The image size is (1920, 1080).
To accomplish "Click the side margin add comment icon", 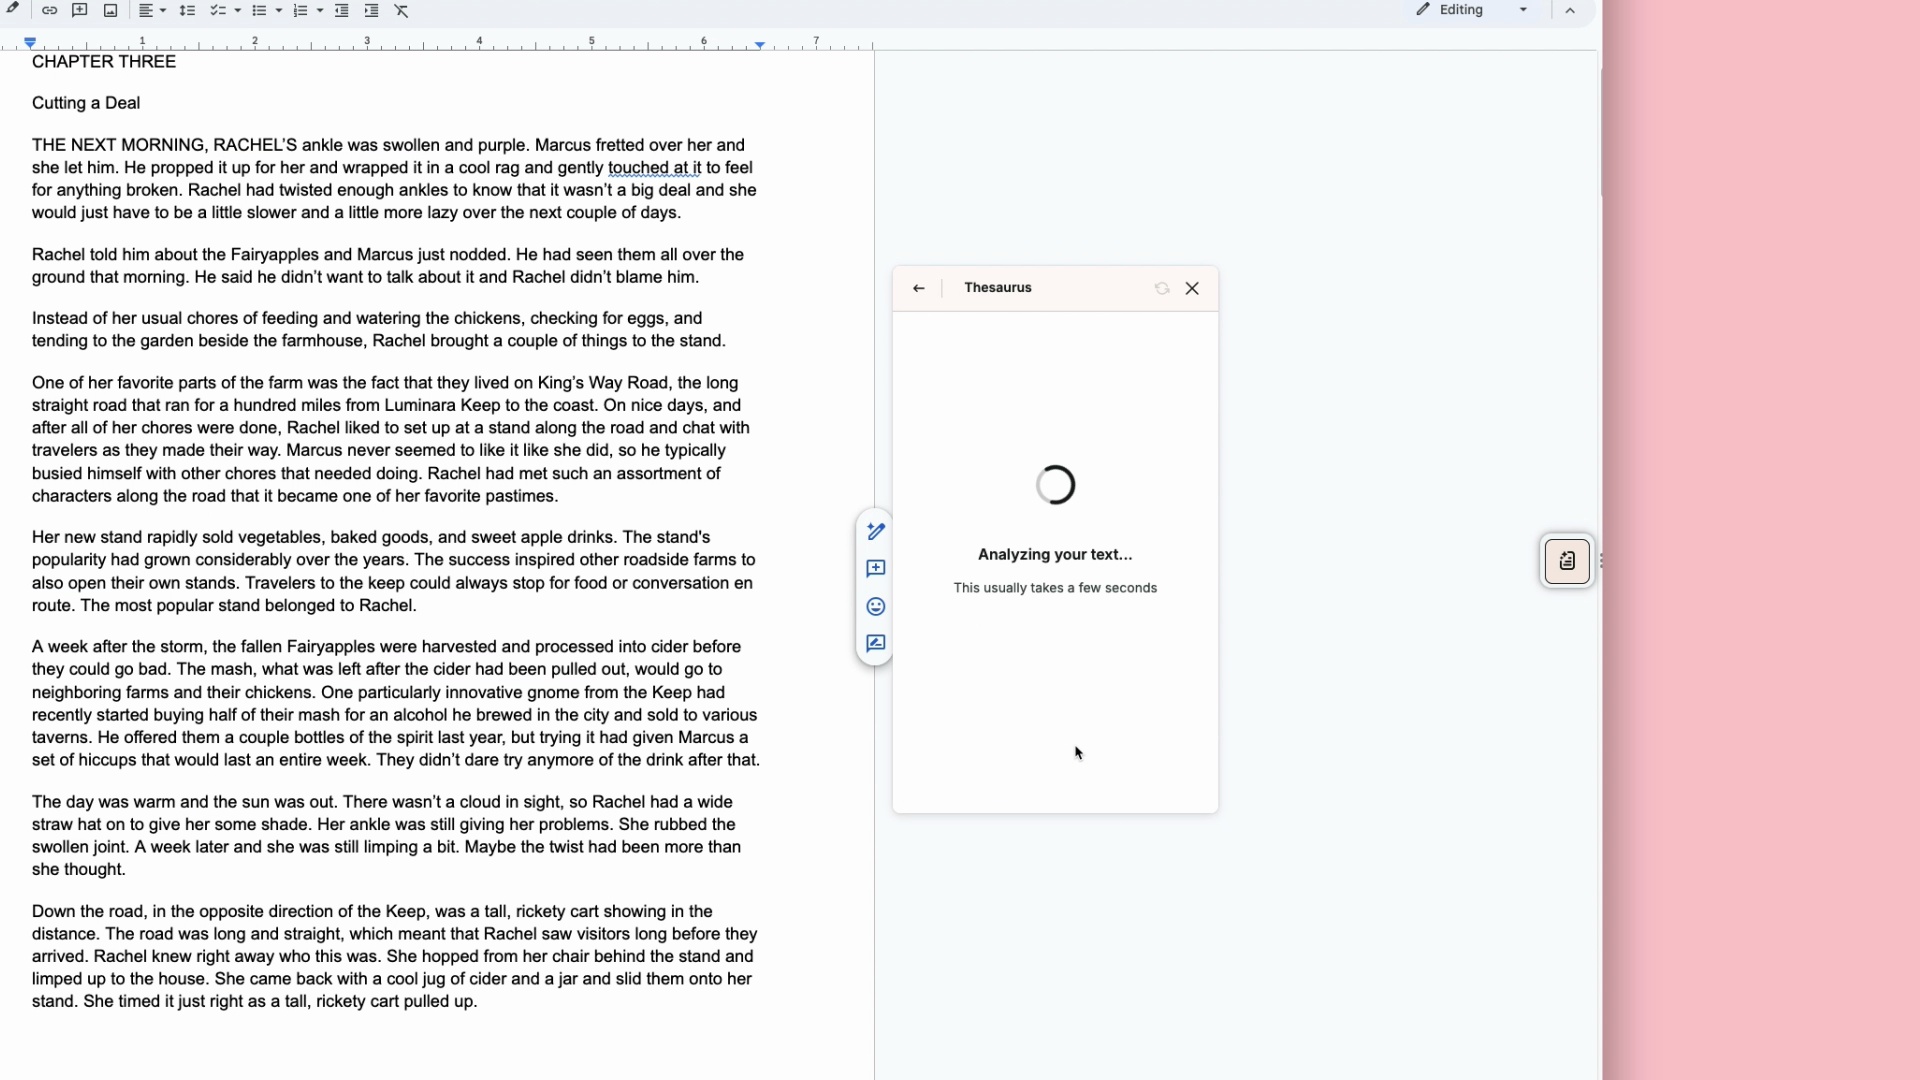I will 876,569.
